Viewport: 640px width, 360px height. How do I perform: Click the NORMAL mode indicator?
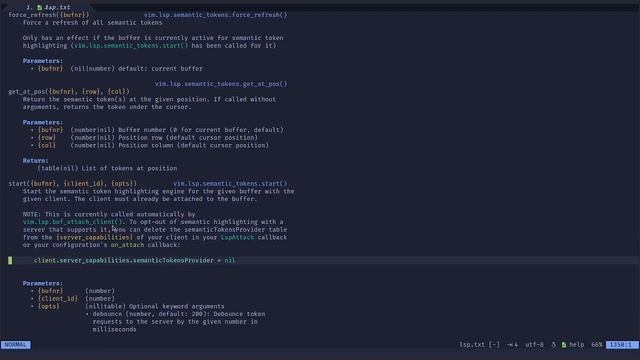pyautogui.click(x=16, y=345)
